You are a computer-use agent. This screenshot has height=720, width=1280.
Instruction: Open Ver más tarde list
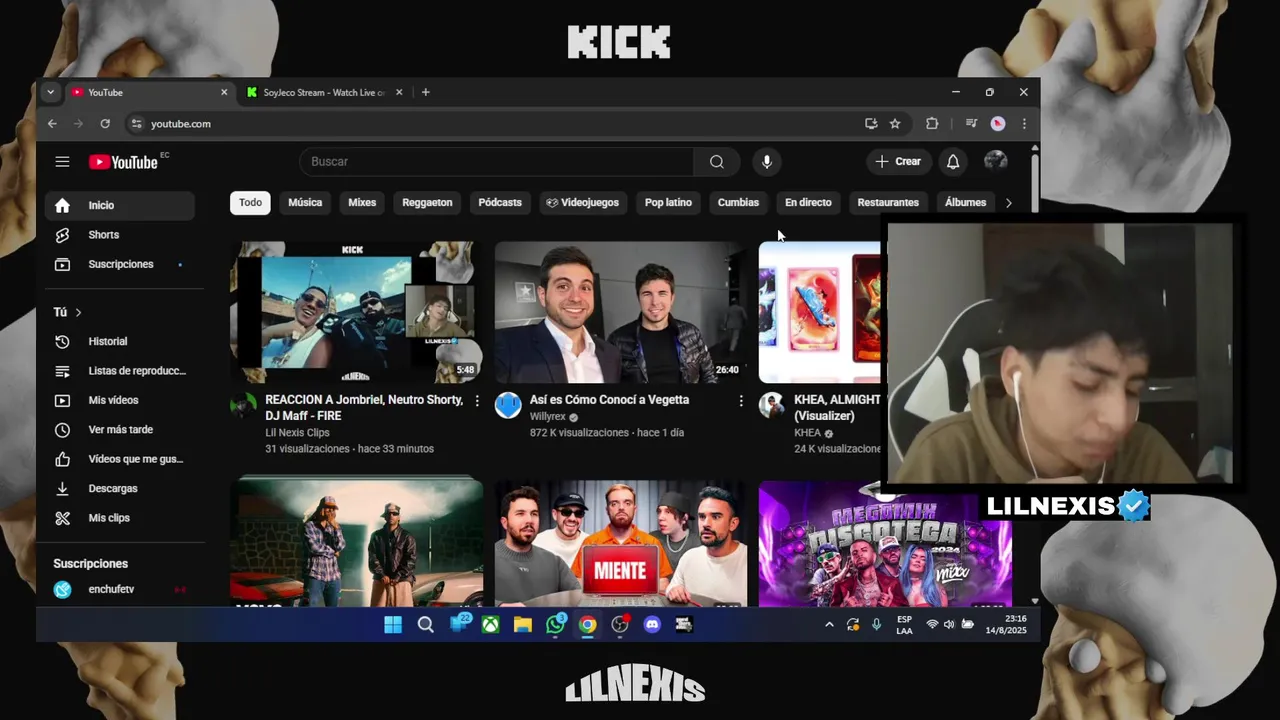tap(120, 430)
